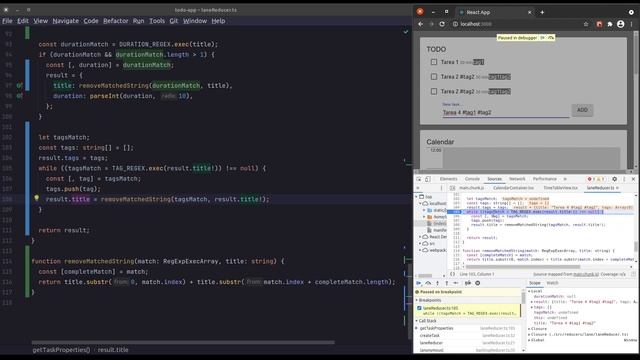Click the IDE editor horizontal scrollbar

coord(183,342)
